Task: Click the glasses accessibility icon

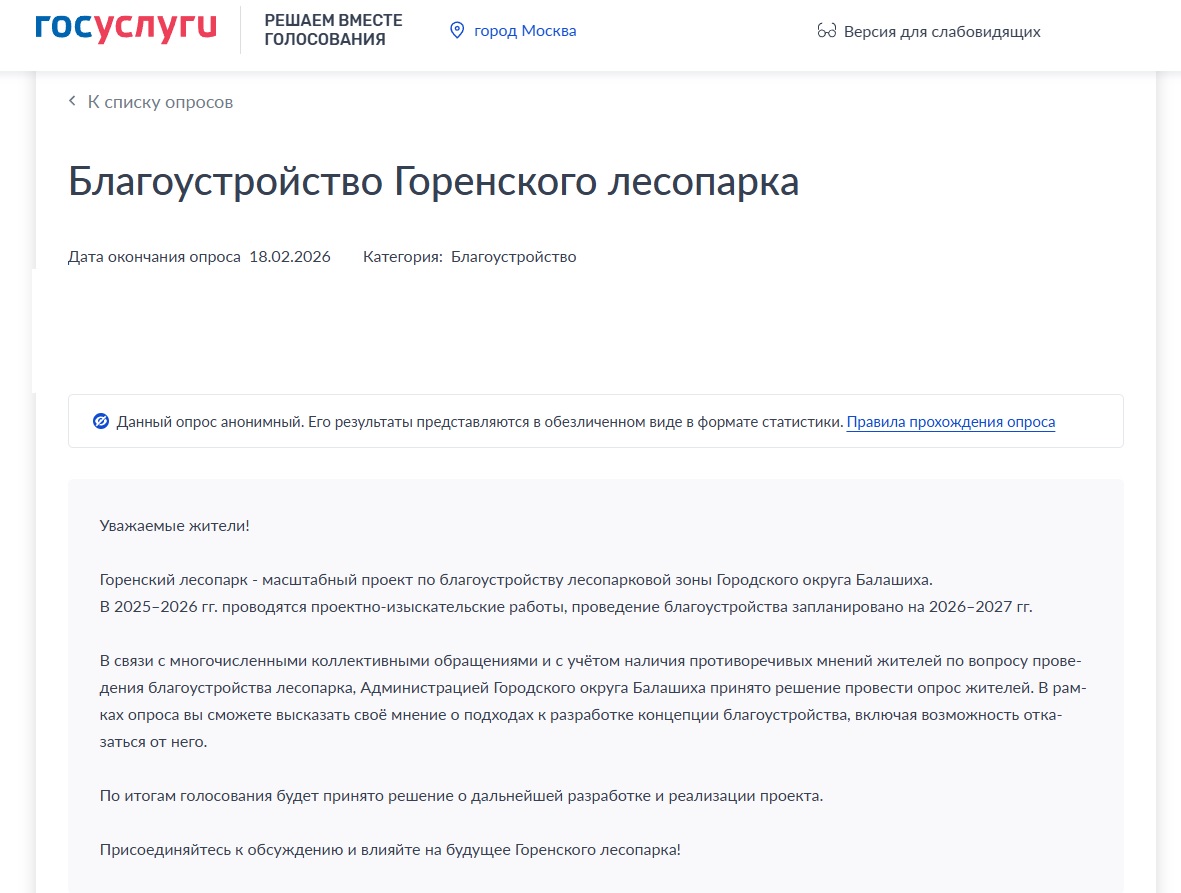Action: 826,31
